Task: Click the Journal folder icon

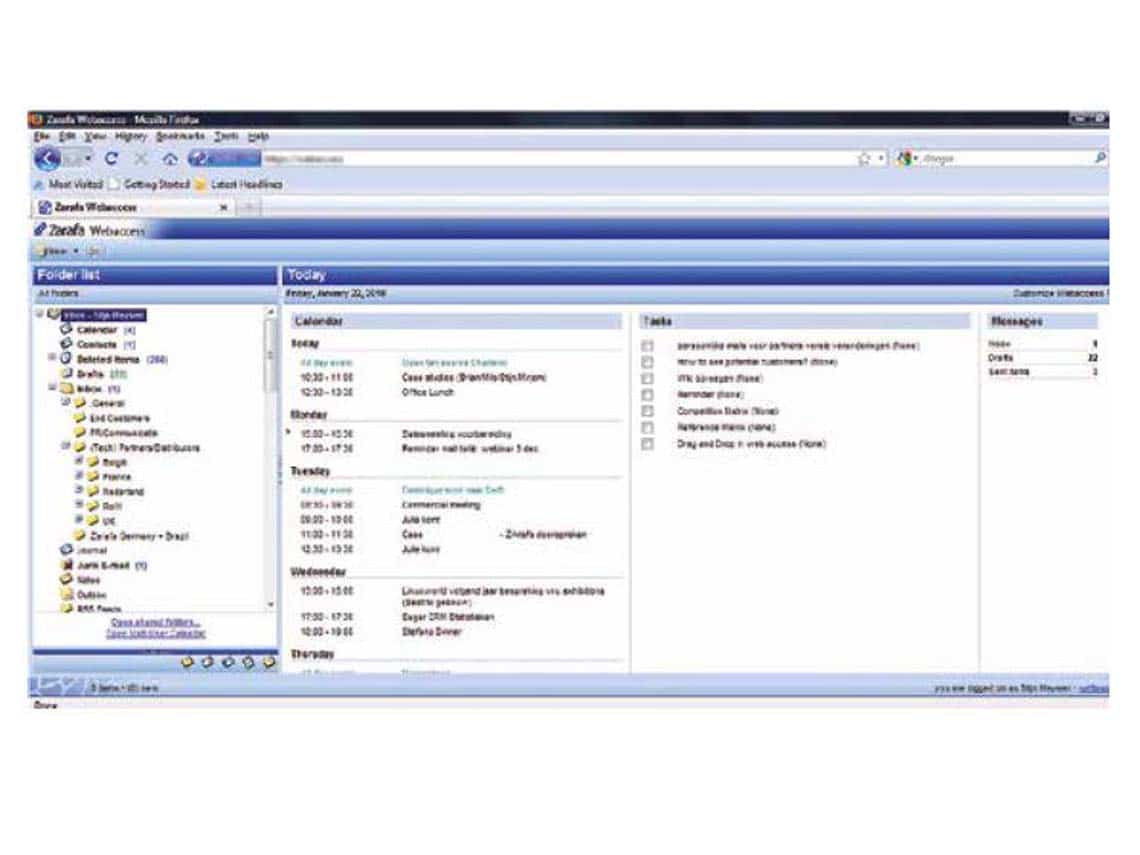Action: coord(66,550)
